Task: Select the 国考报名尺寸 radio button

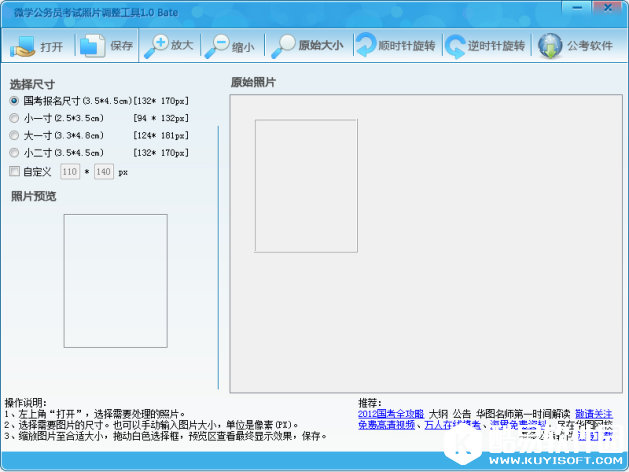Action: point(14,101)
